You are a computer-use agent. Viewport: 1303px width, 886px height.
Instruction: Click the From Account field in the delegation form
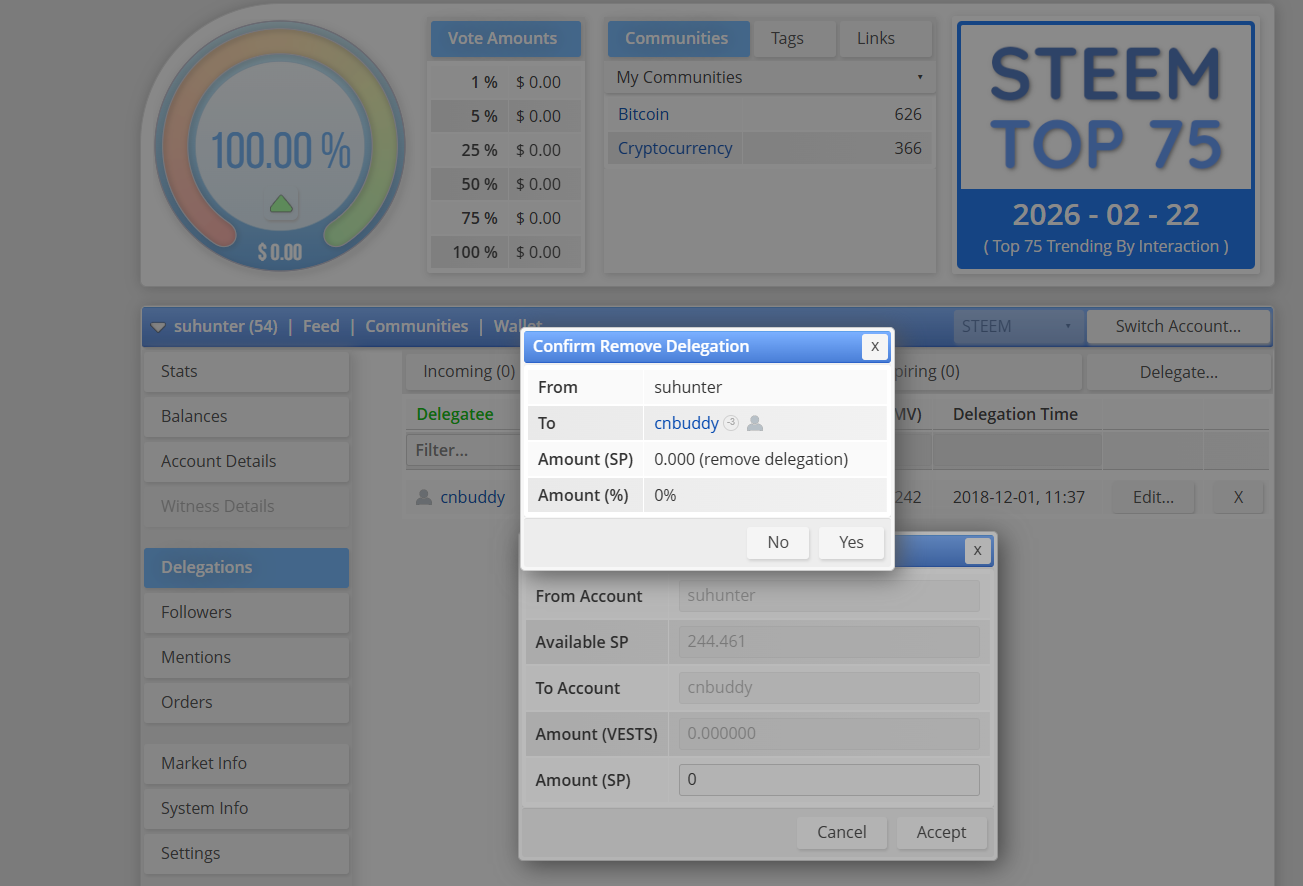(829, 595)
